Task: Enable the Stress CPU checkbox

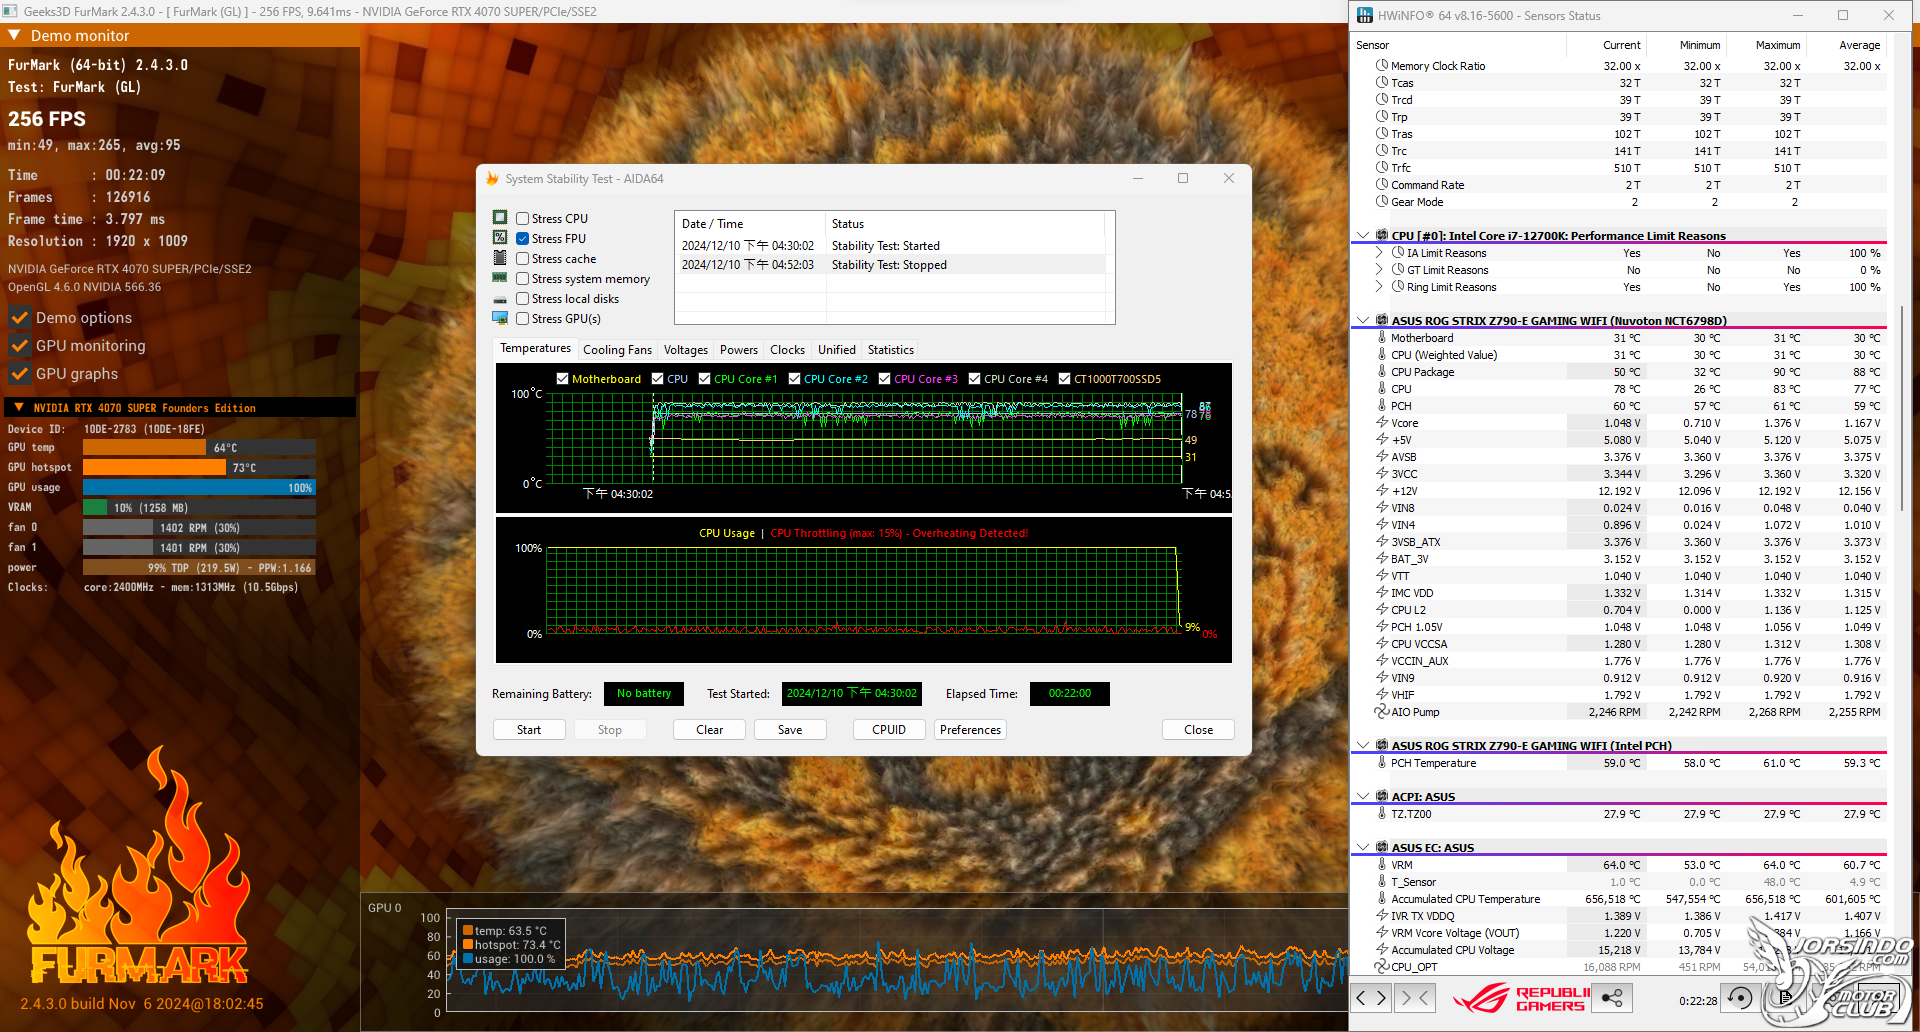Action: click(x=522, y=218)
